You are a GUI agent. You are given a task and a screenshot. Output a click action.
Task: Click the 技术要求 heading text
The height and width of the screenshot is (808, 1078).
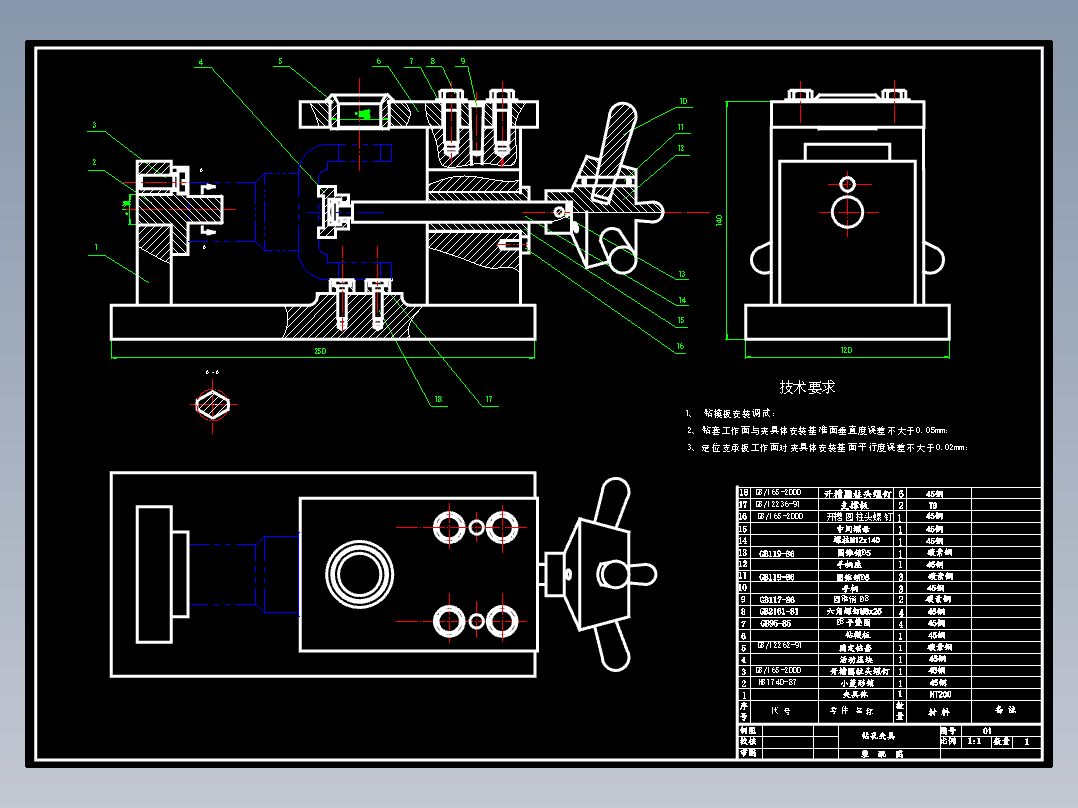807,387
